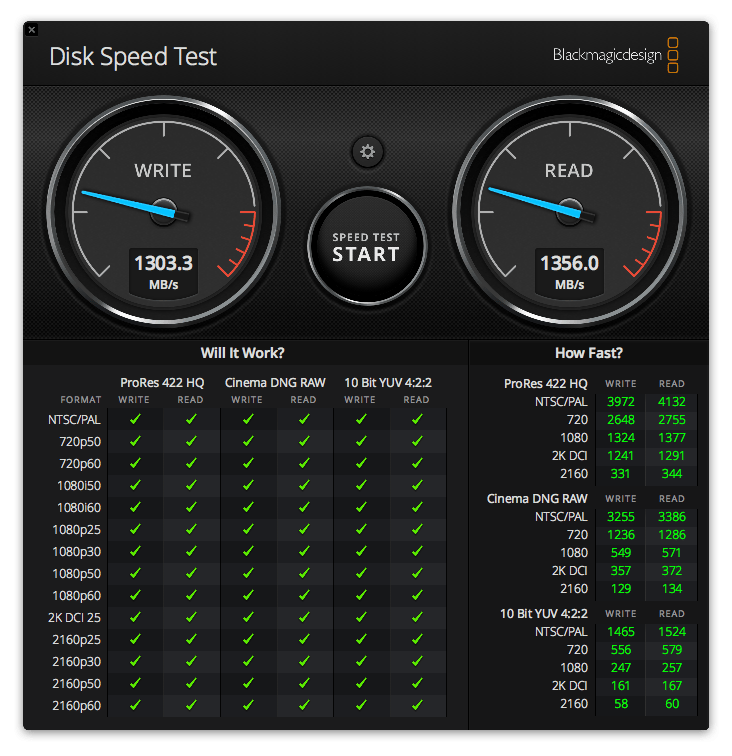Click Cinema DNG 2K DCI read value 372
Viewport: 732px width, 756px height.
click(672, 571)
